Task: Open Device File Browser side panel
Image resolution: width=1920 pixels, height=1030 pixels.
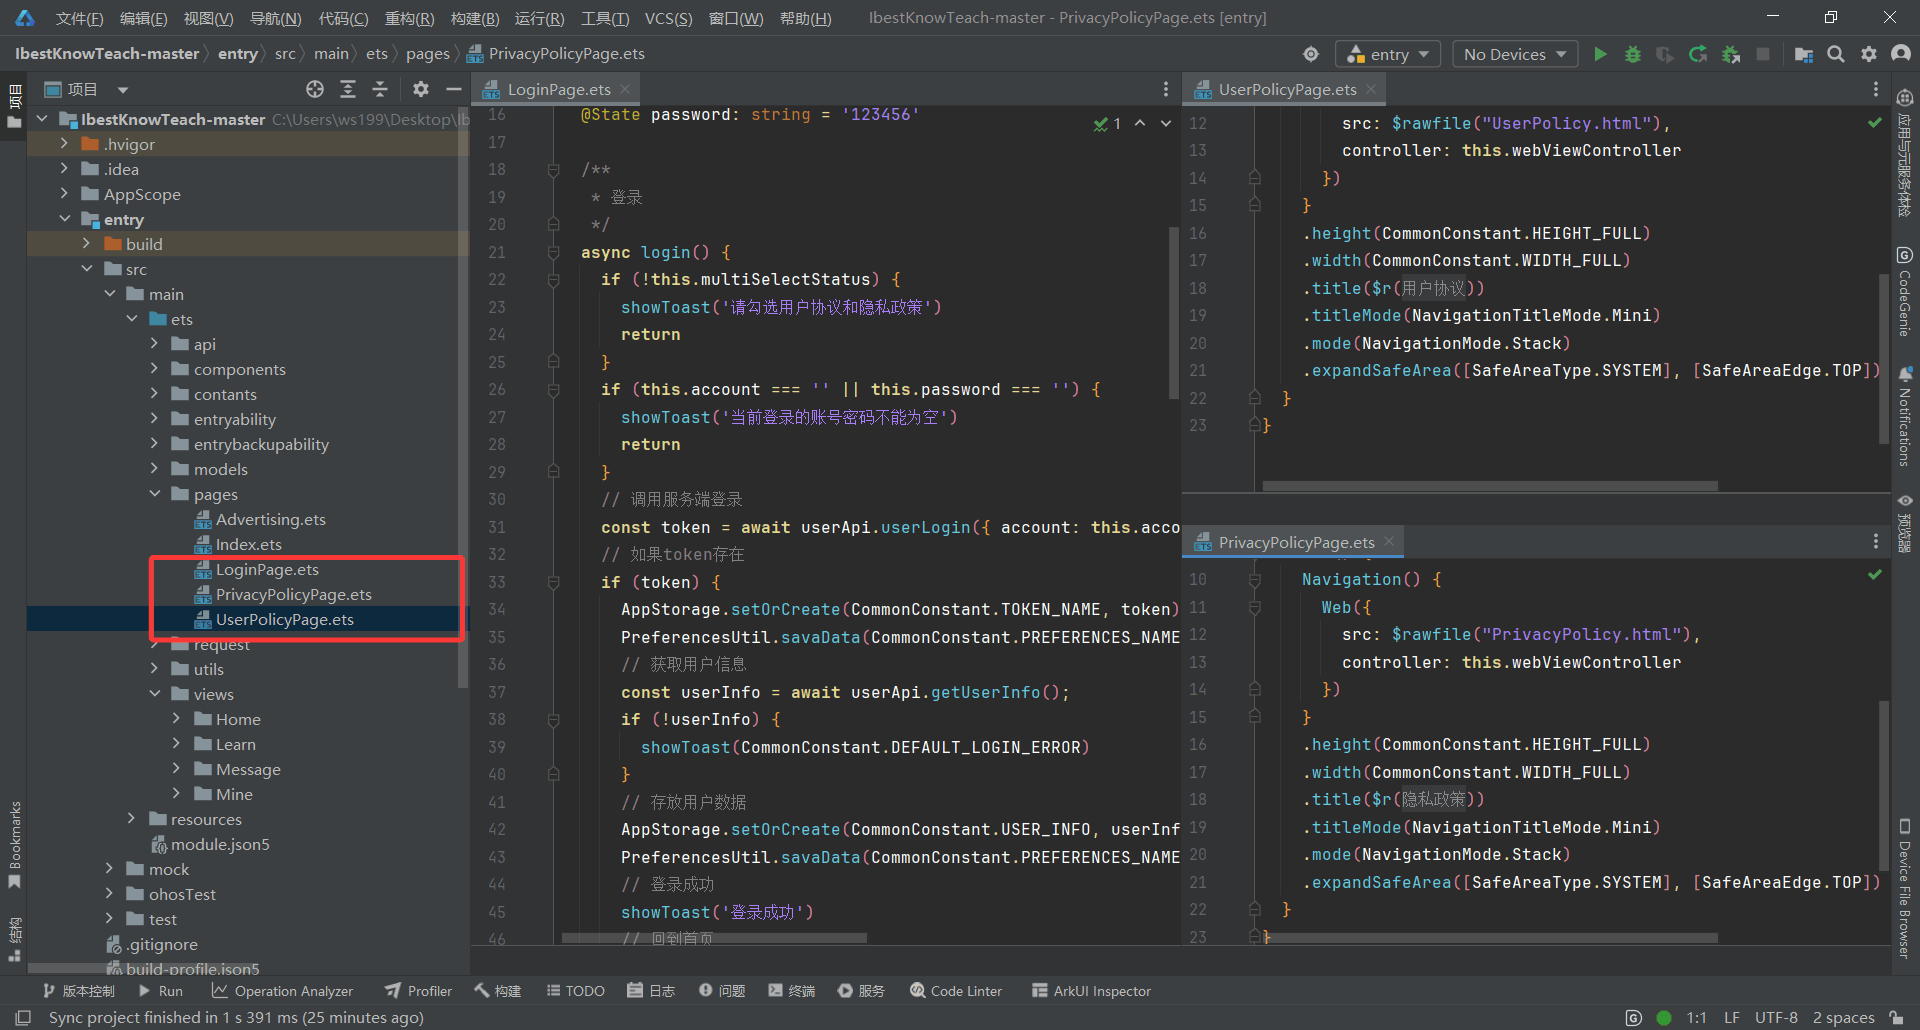Action: [1905, 888]
